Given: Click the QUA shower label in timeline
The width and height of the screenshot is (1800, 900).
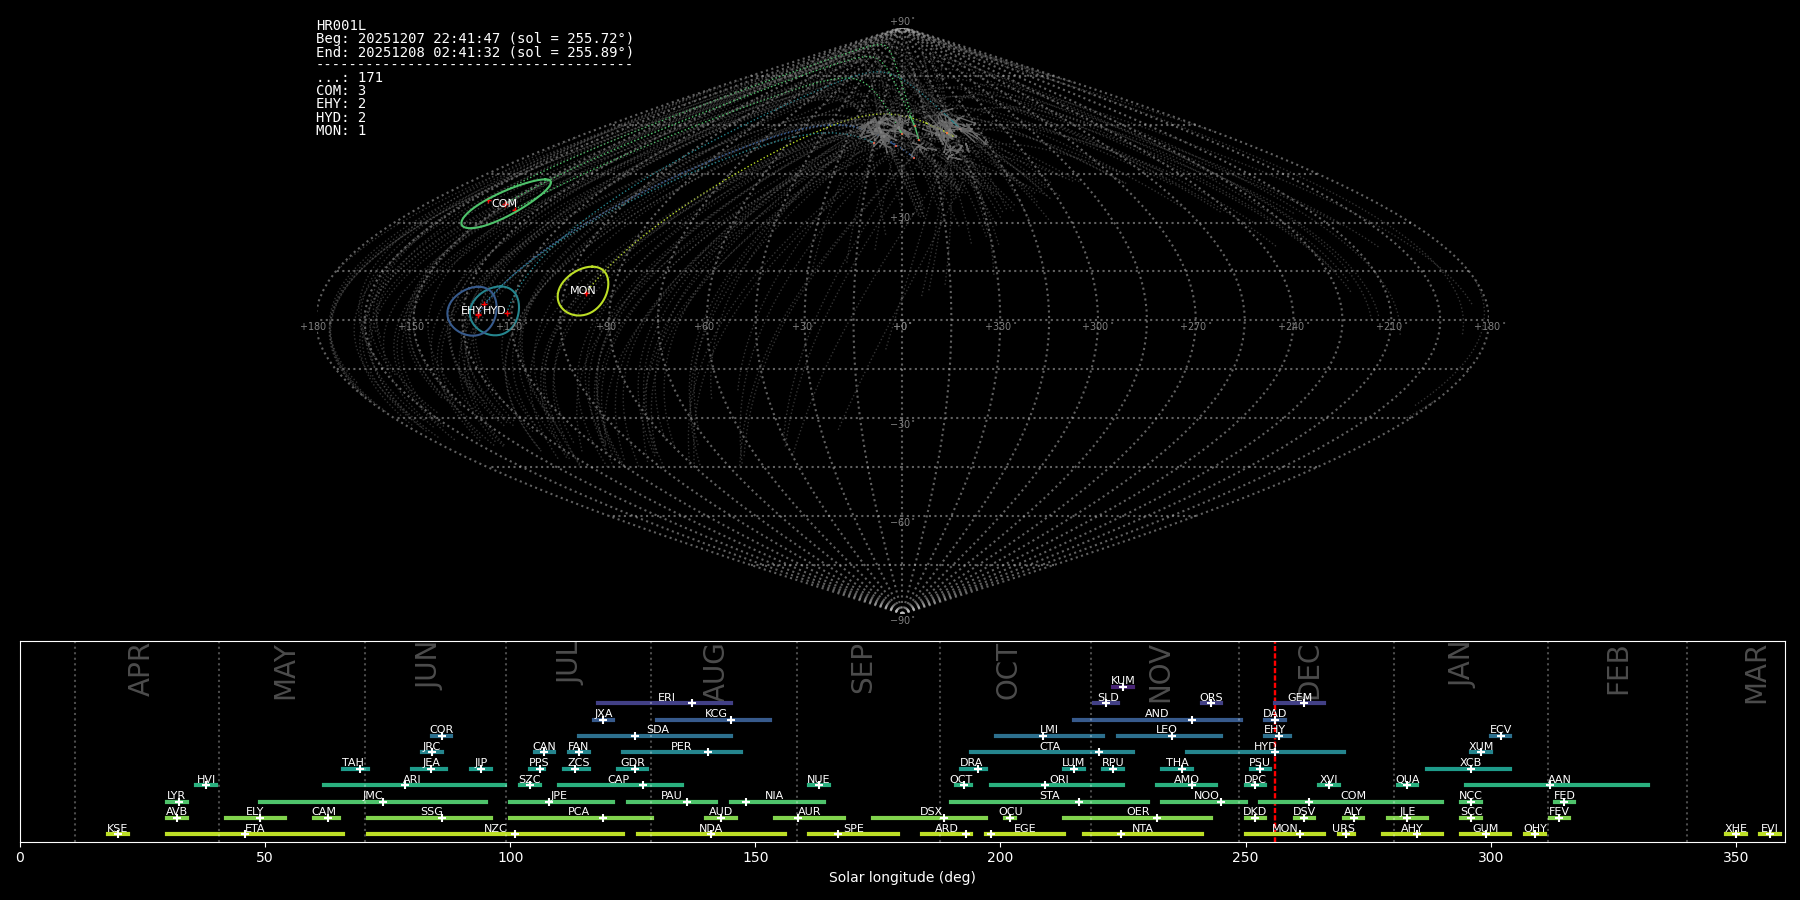Looking at the screenshot, I should point(1407,780).
